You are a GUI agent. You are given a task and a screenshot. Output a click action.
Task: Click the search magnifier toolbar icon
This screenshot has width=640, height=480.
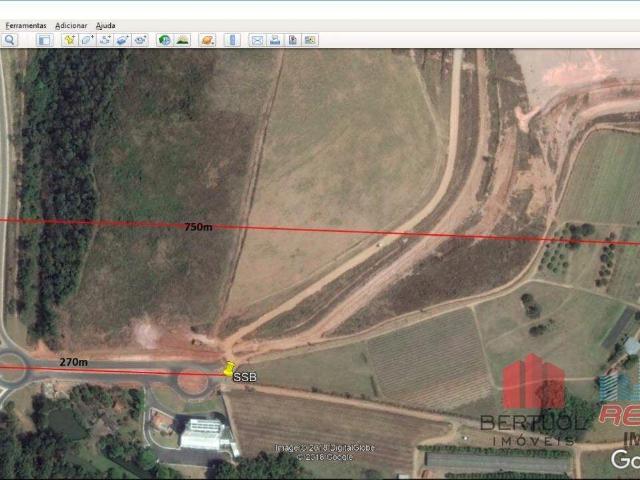tap(9, 40)
